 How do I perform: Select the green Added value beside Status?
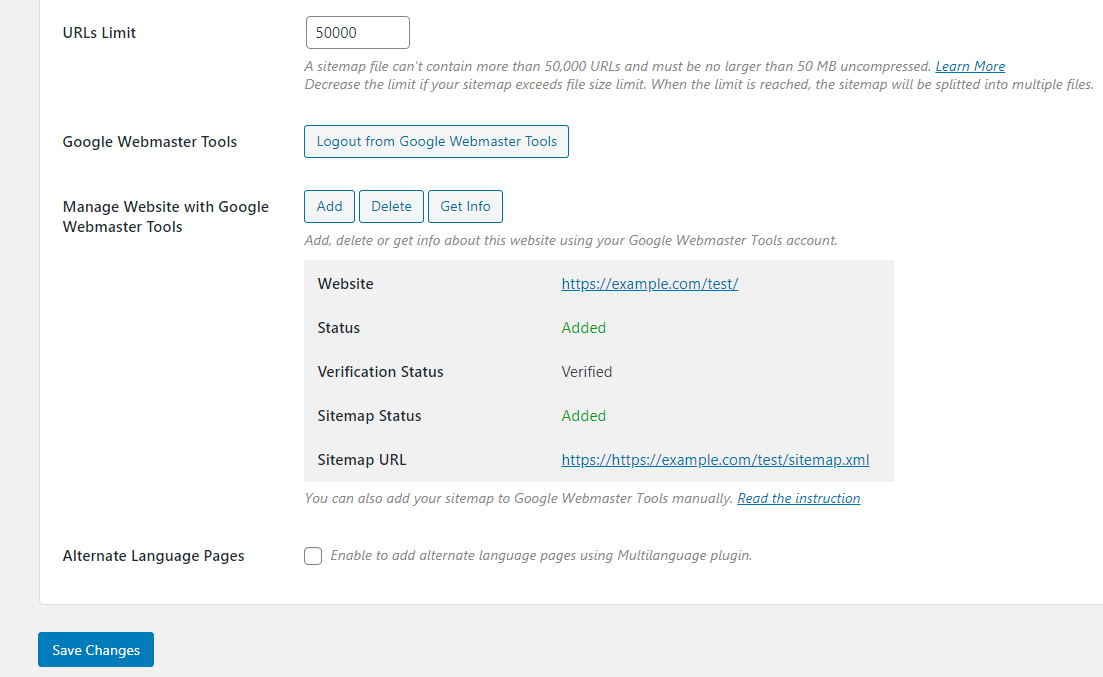tap(583, 328)
